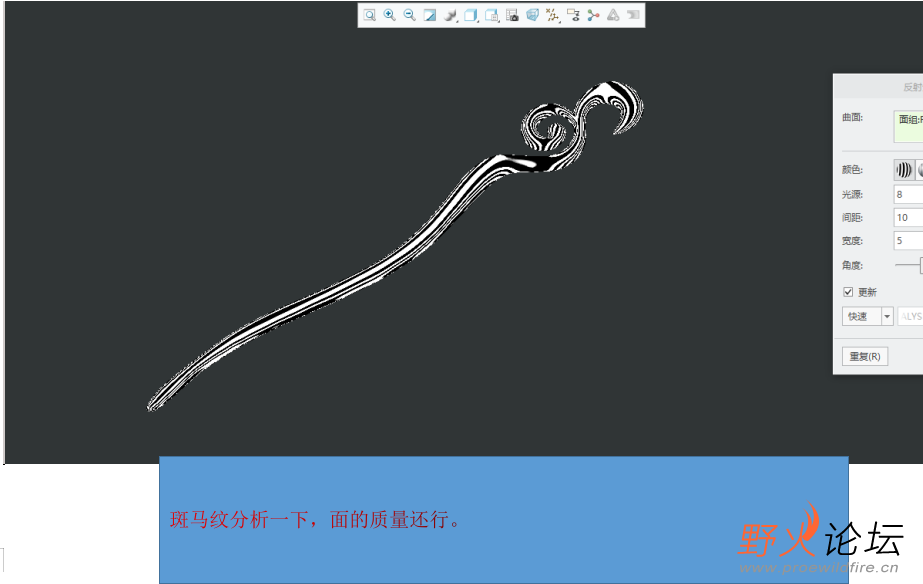Toggle the spin center icon
Viewport: 923px width, 584px height.
coord(593,15)
